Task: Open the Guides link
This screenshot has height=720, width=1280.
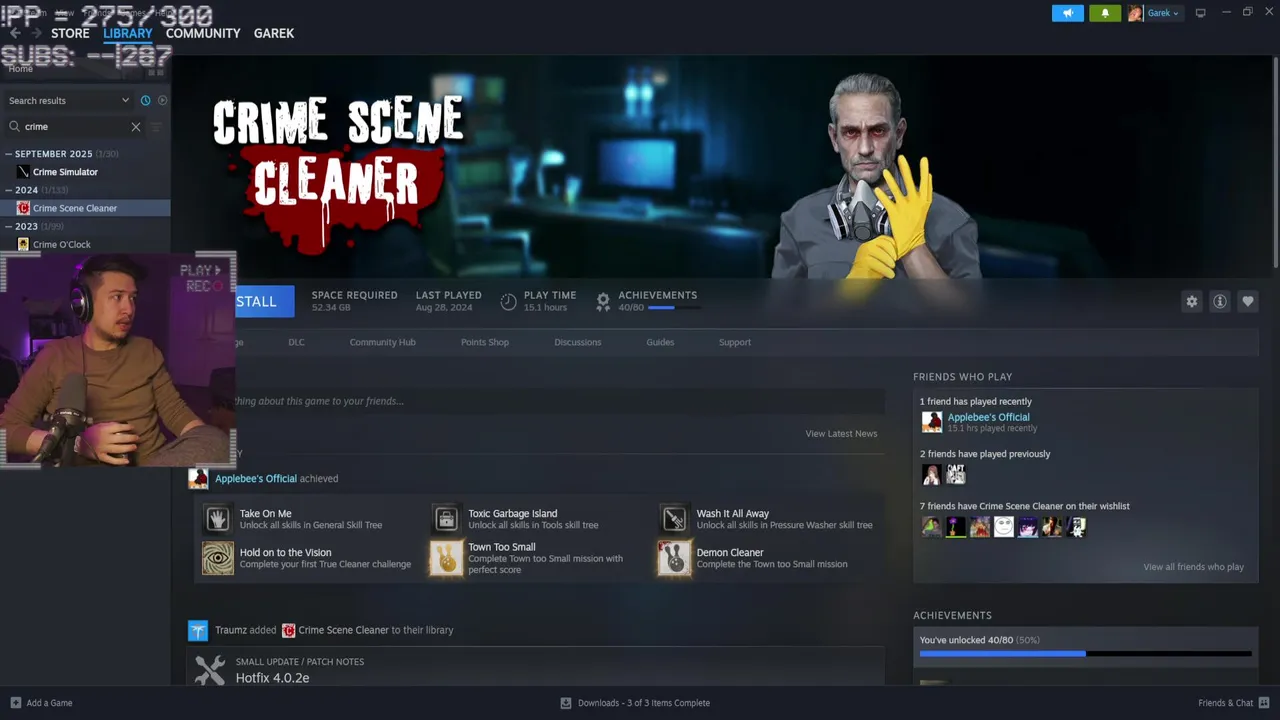Action: coord(660,342)
